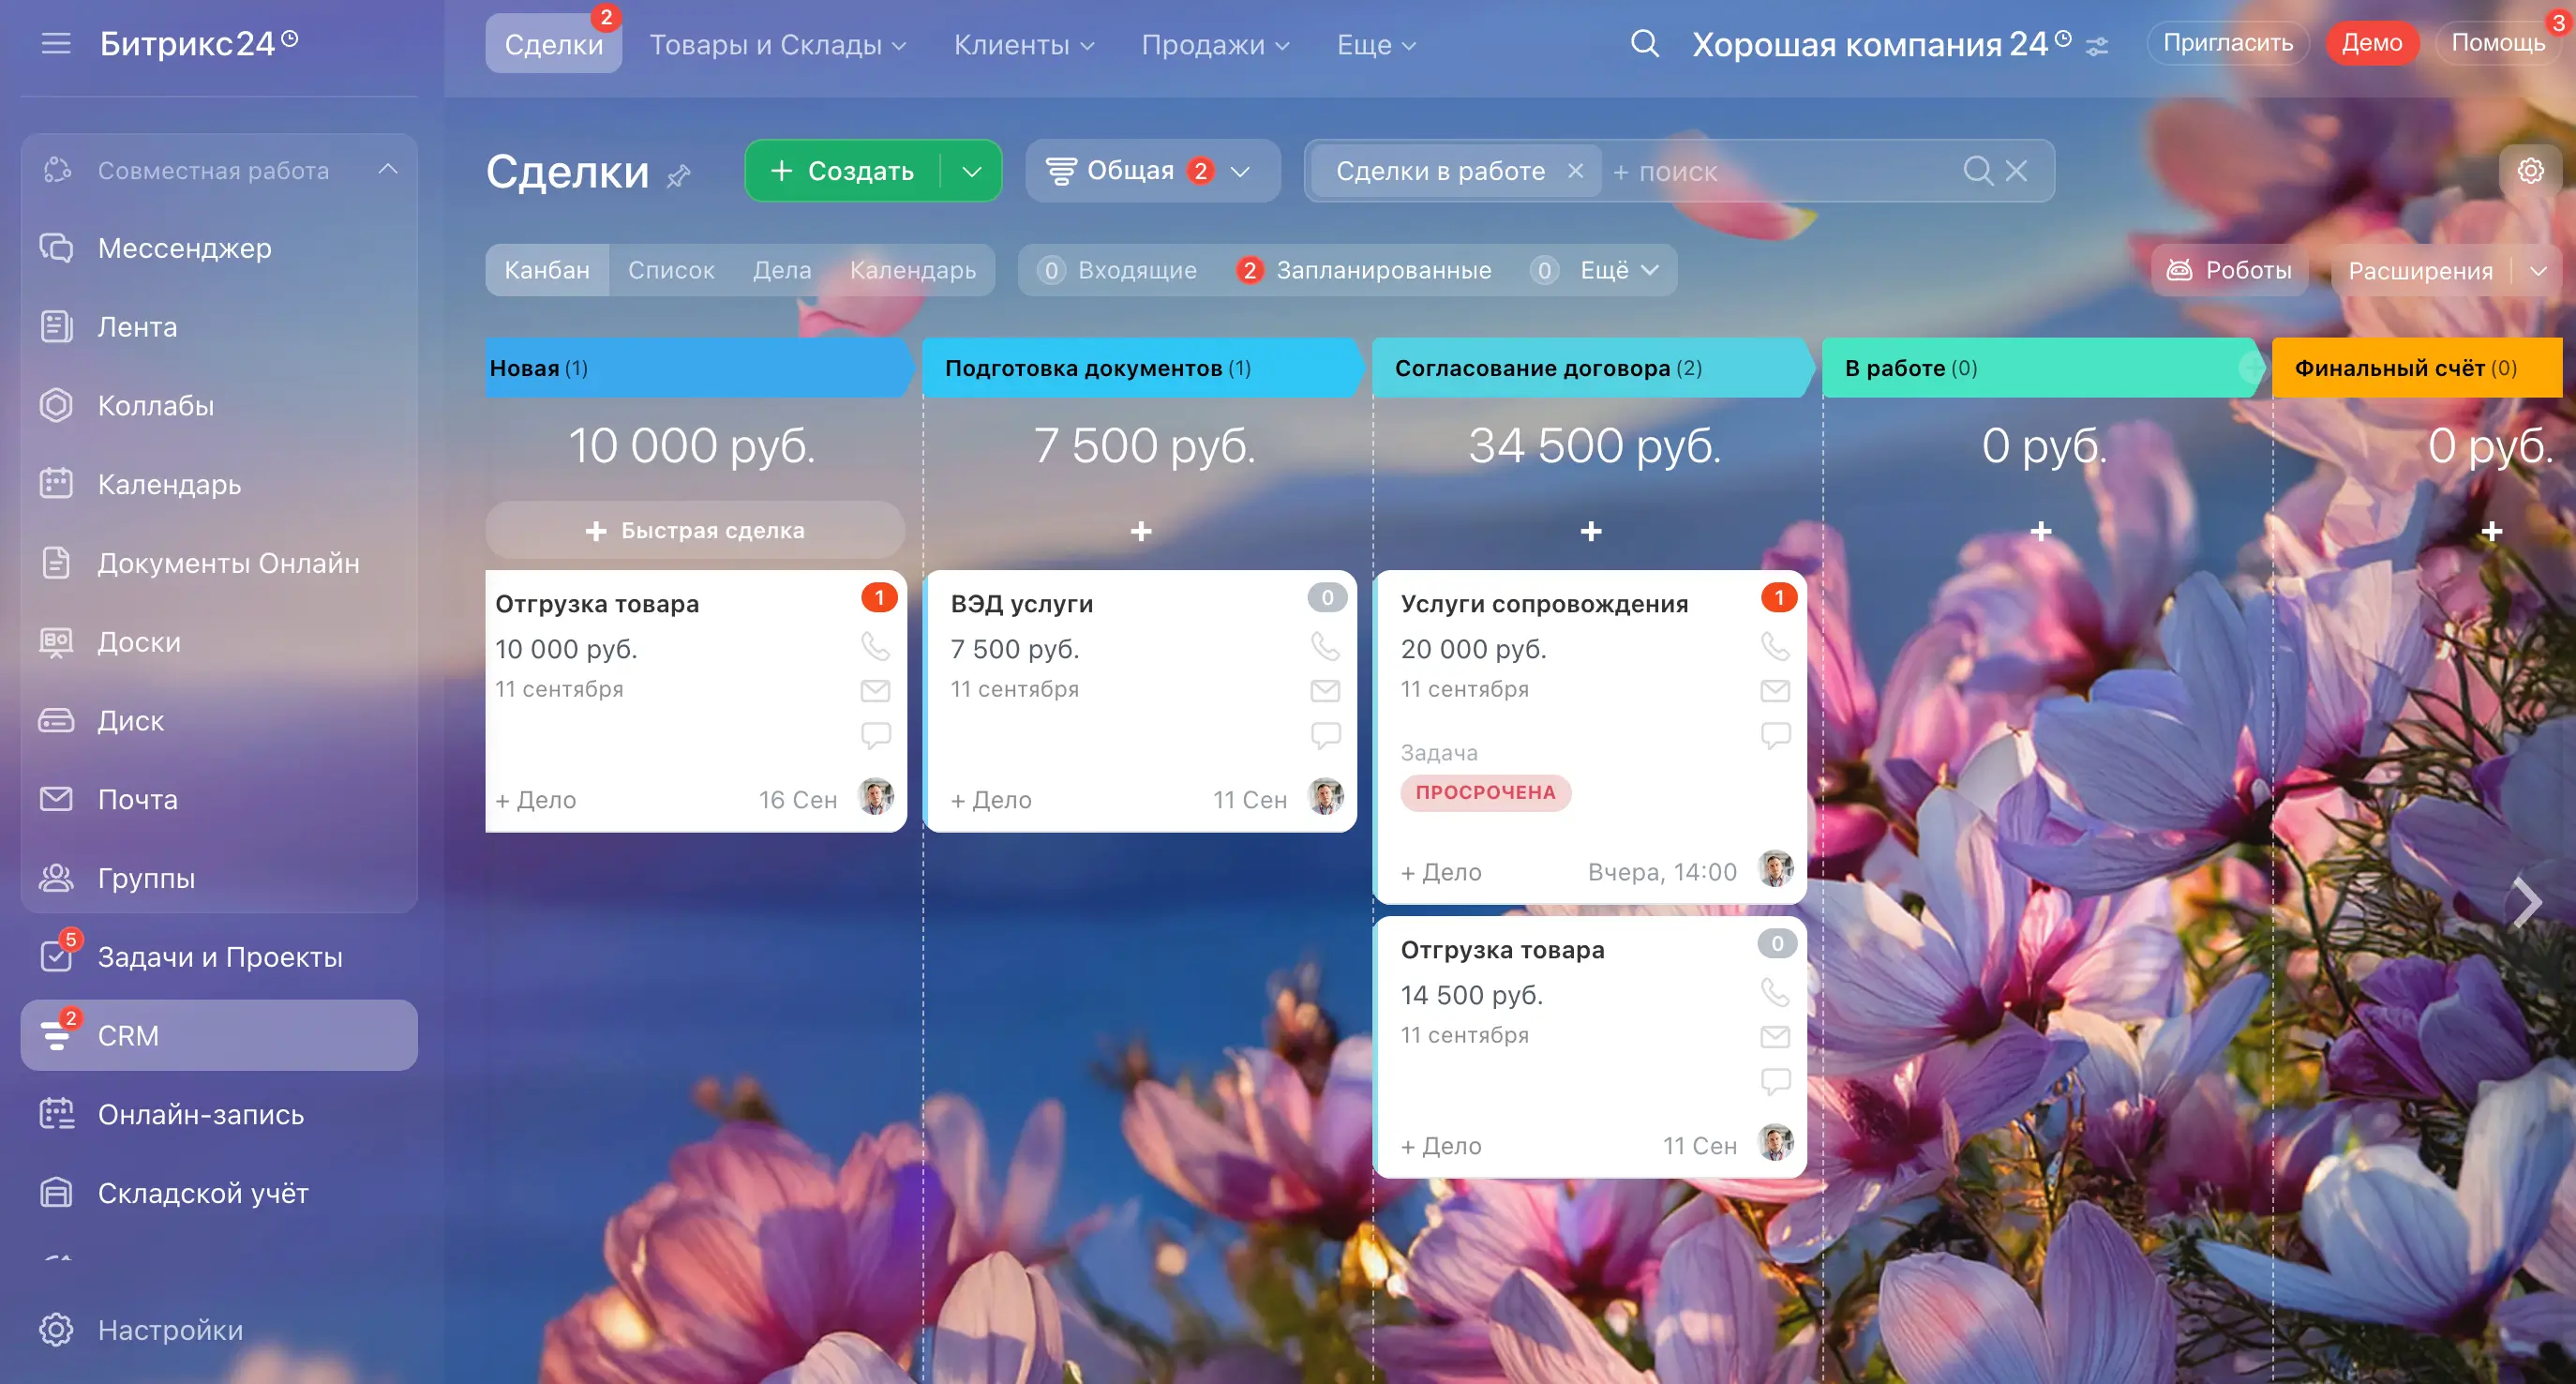2576x1384 pixels.
Task: Click email icon on Услуги сопровождения card
Action: click(1775, 691)
